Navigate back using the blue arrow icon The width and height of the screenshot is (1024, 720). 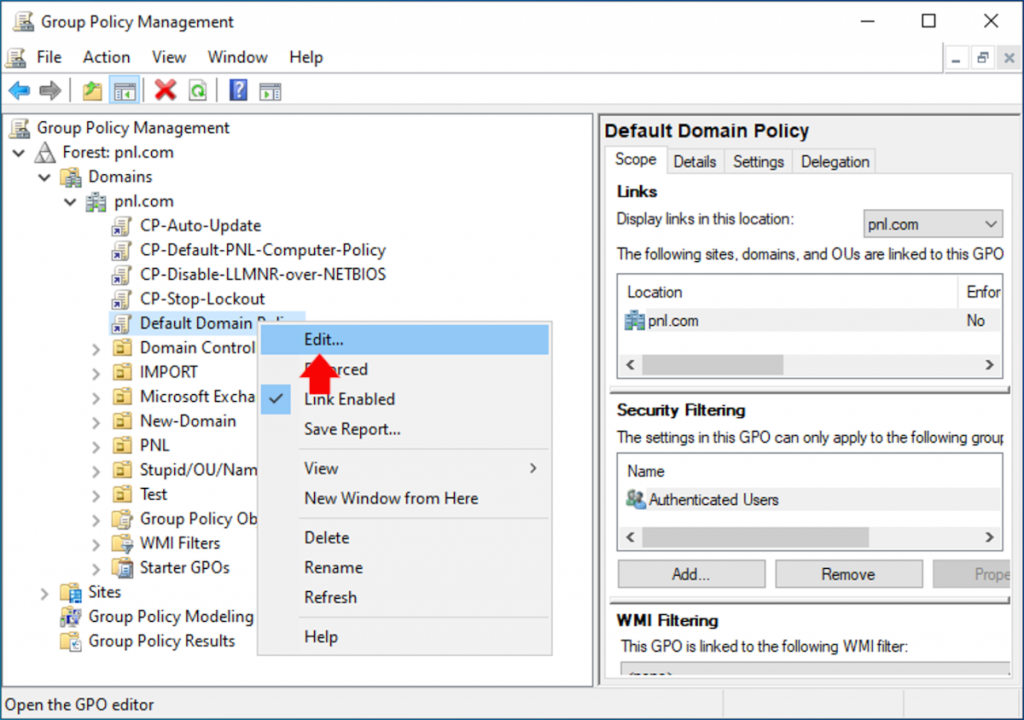tap(20, 90)
